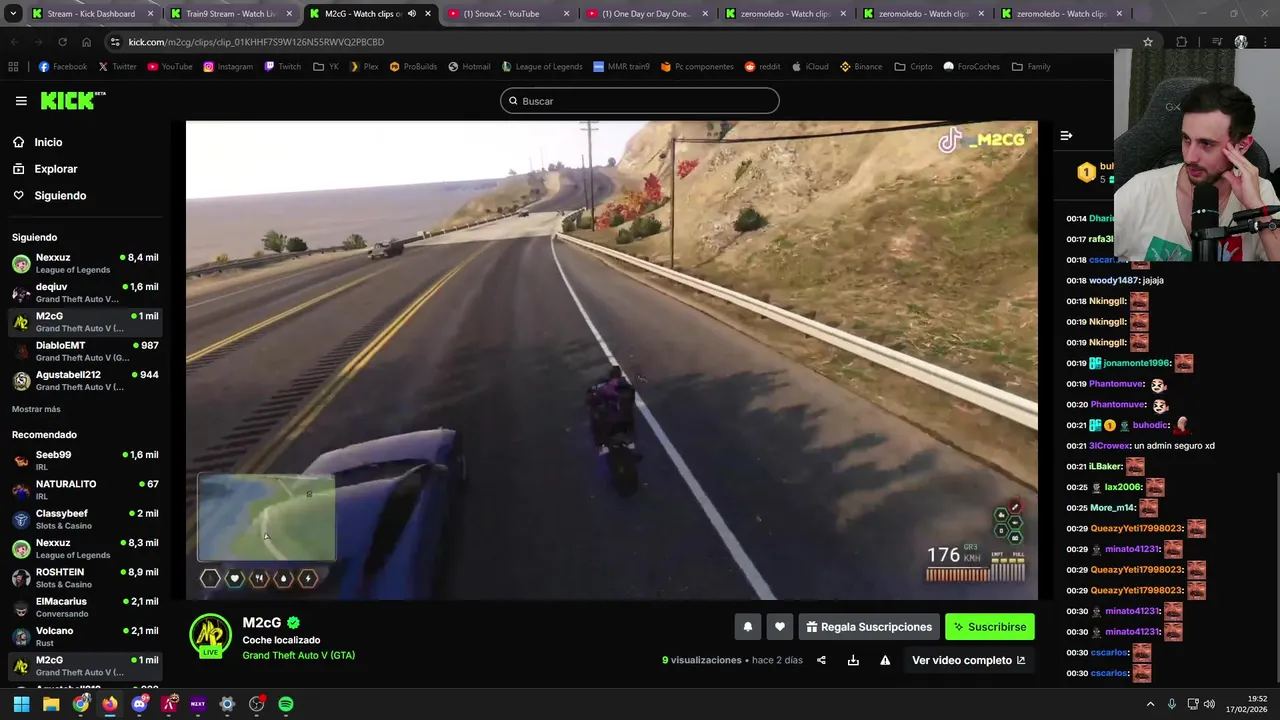Switch to Snow.X - YouTube tab
1280x720 pixels.
click(508, 14)
